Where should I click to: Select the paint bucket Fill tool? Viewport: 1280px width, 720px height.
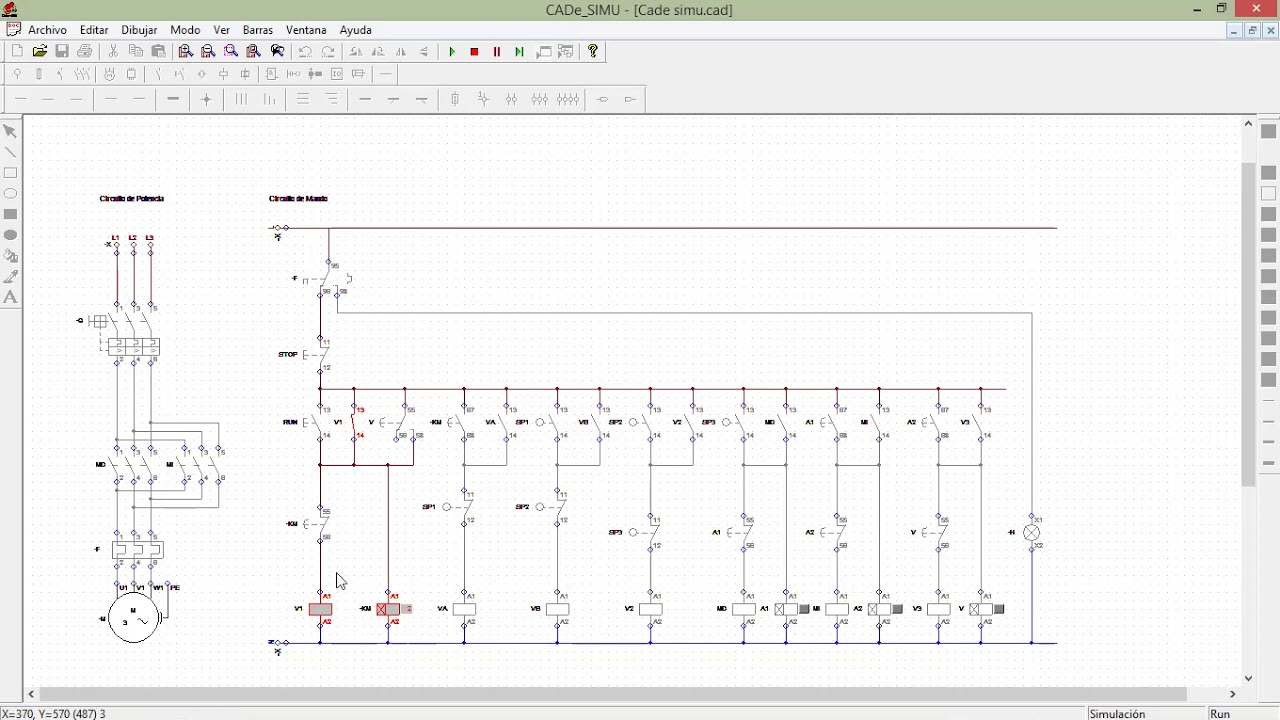click(11, 256)
